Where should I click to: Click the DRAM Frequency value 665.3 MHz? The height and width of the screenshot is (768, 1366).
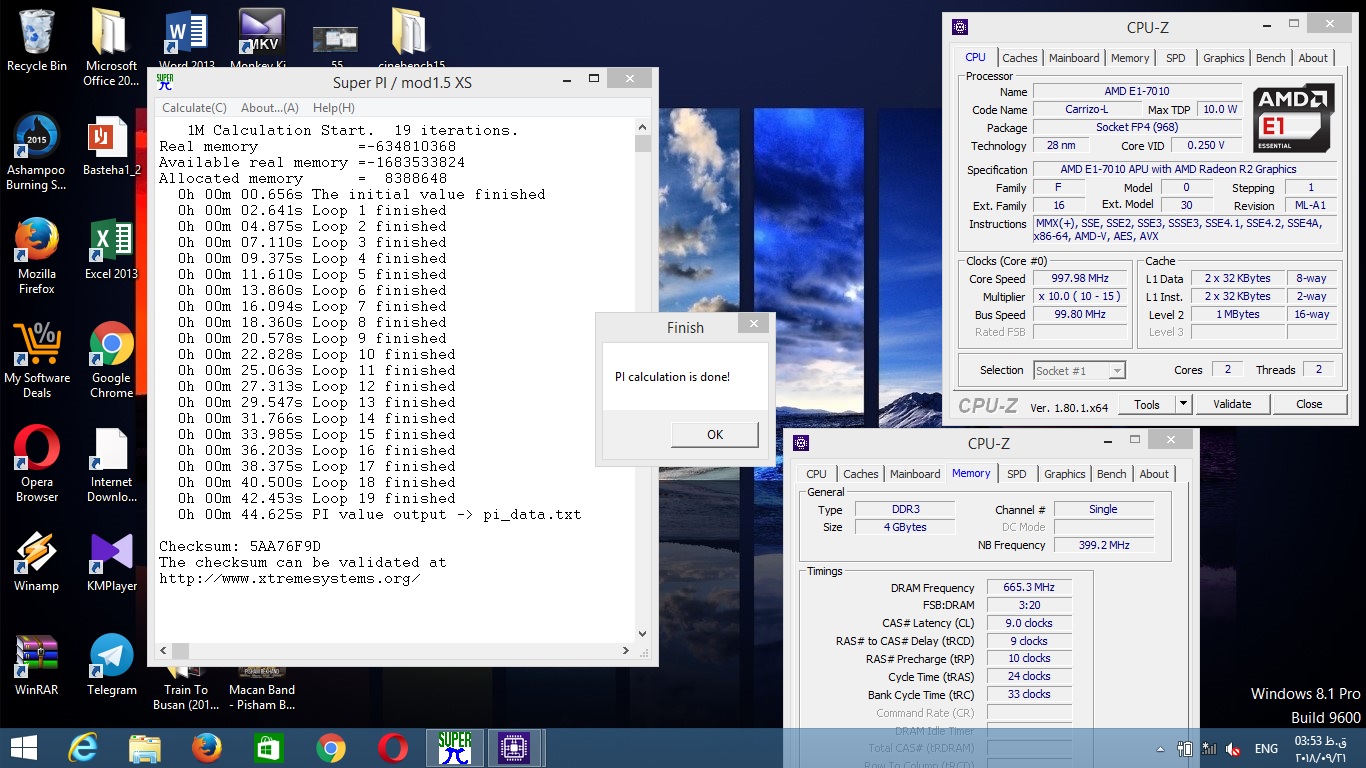coord(1029,587)
